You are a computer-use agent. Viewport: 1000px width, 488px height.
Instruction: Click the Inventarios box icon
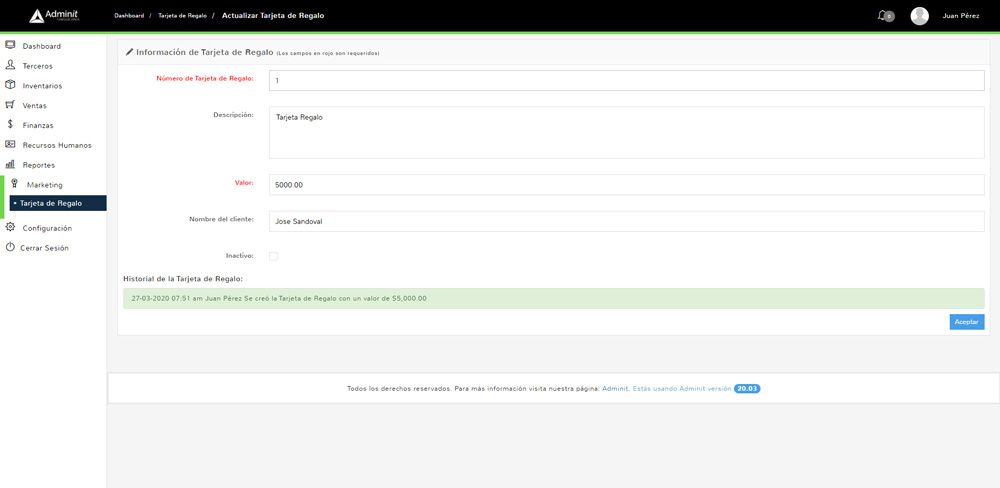pos(10,85)
